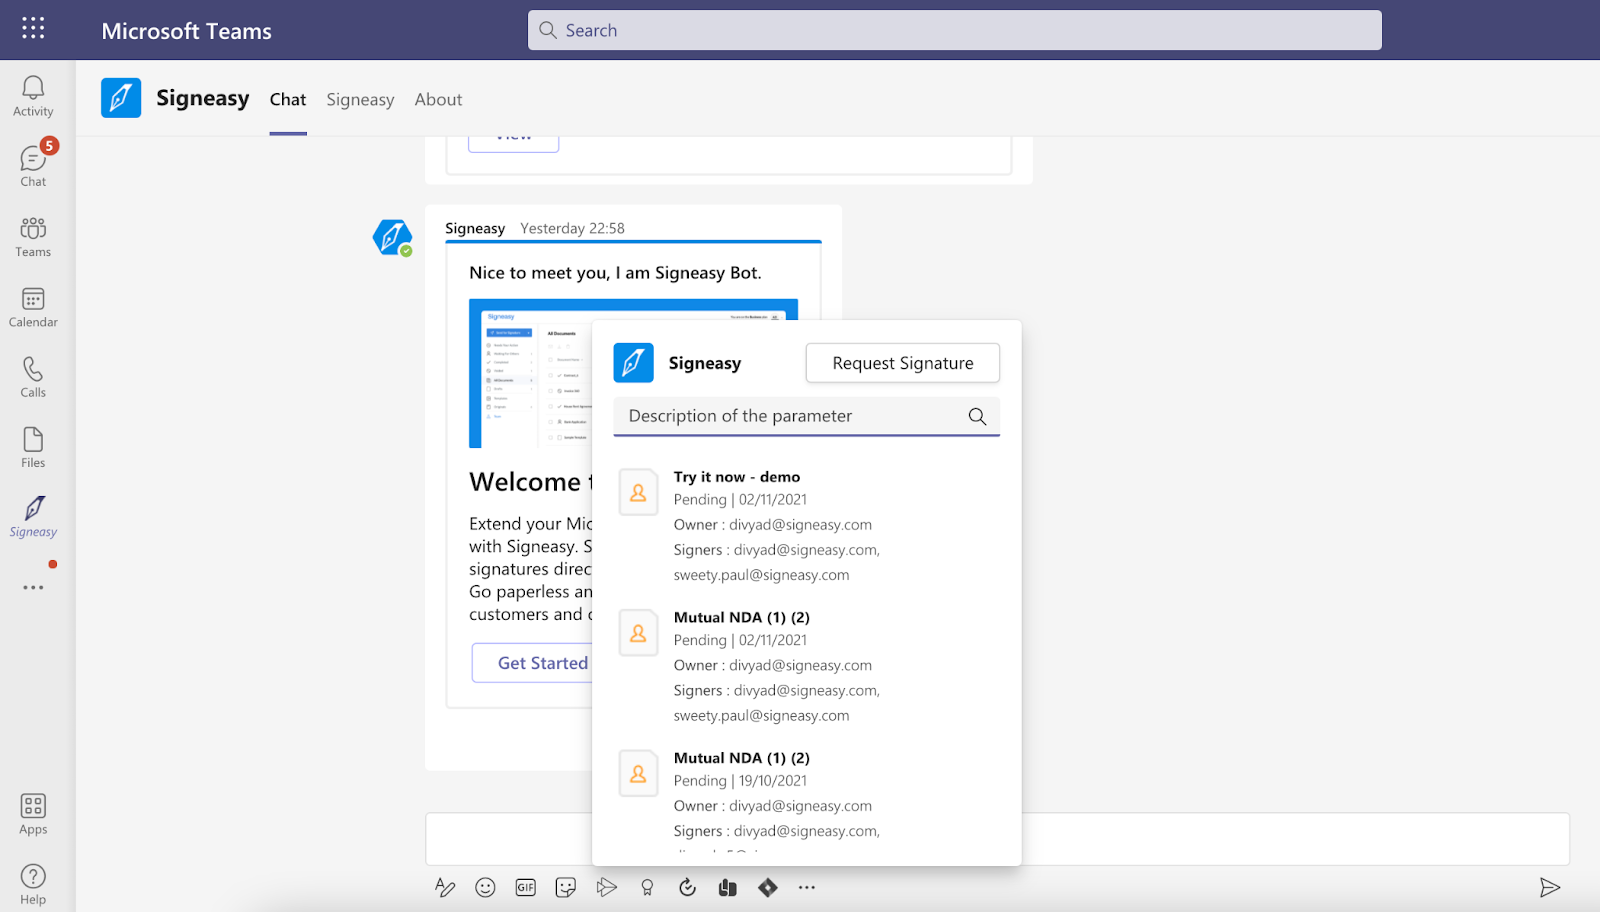Open Chat in the left sidebar
1600x912 pixels.
pos(33,166)
